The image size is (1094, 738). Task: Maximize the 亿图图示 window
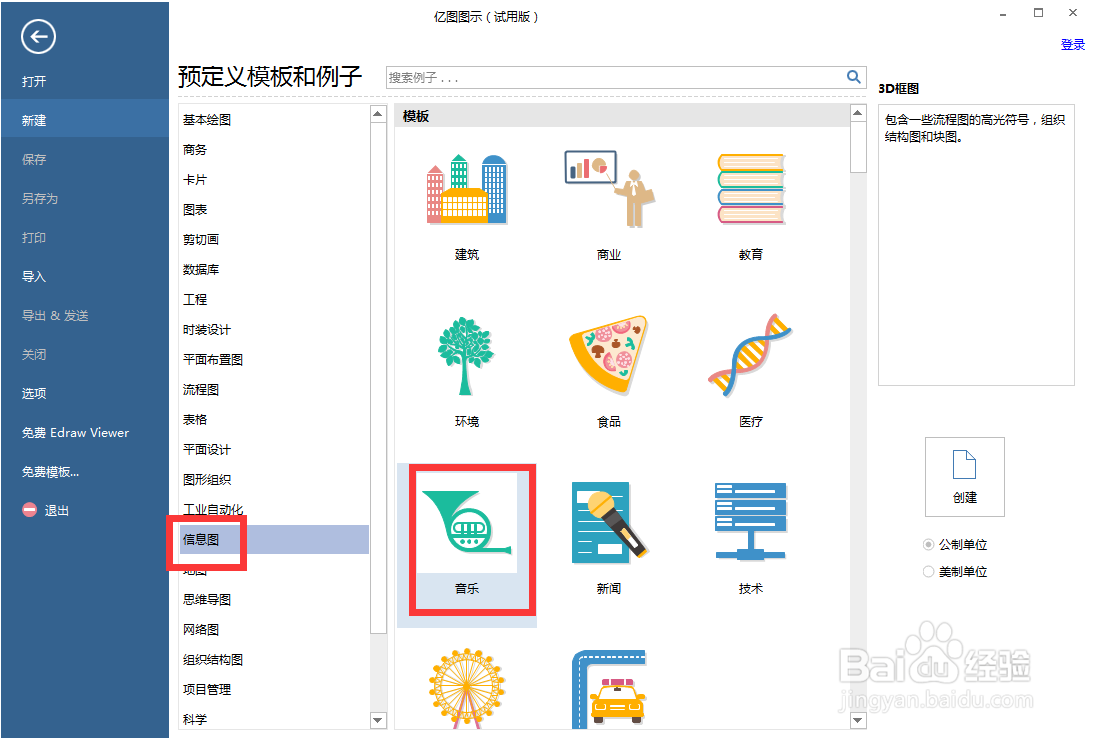[1038, 13]
